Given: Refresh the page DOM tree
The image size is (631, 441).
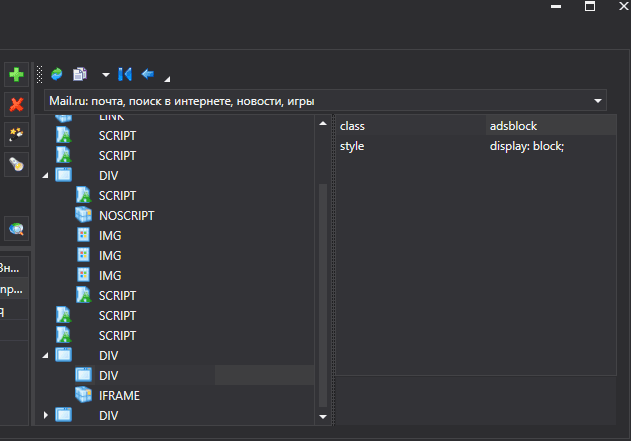Looking at the screenshot, I should (57, 74).
